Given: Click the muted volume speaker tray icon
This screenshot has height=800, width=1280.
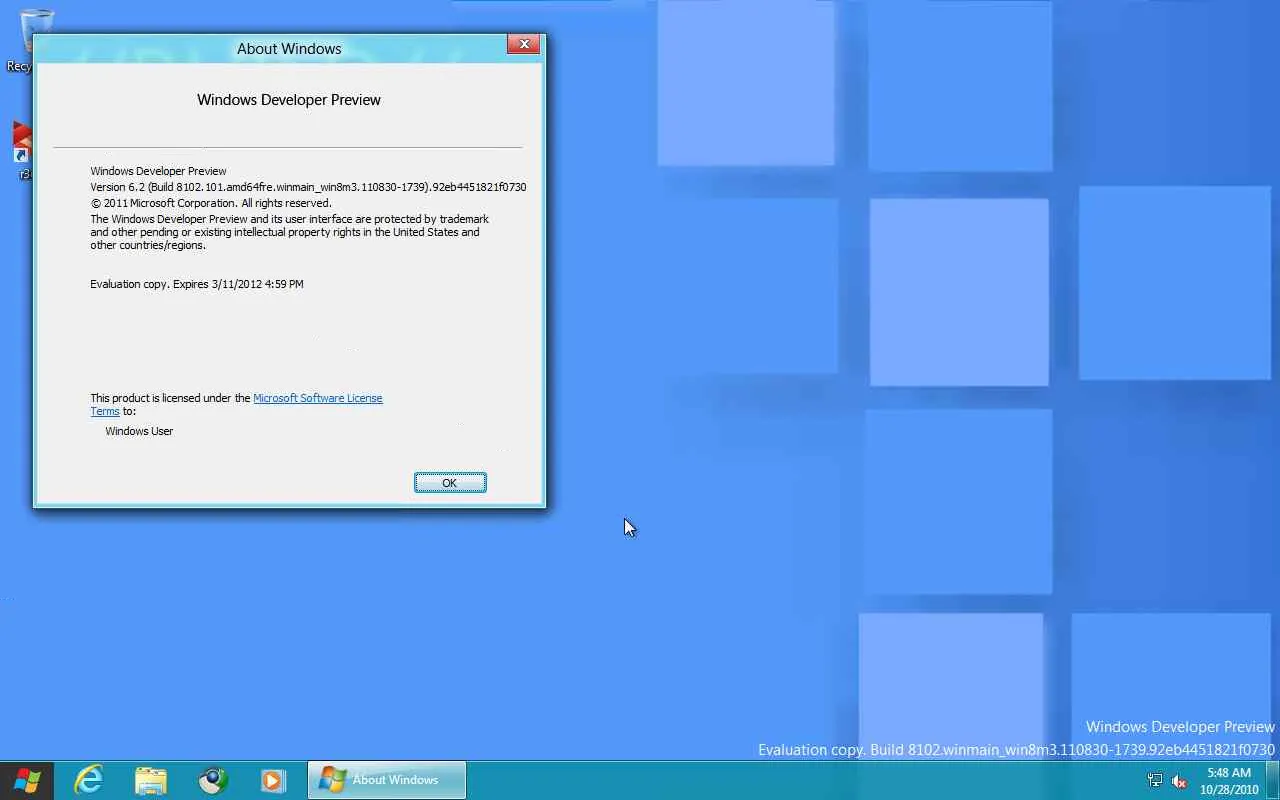Looking at the screenshot, I should click(x=1180, y=781).
